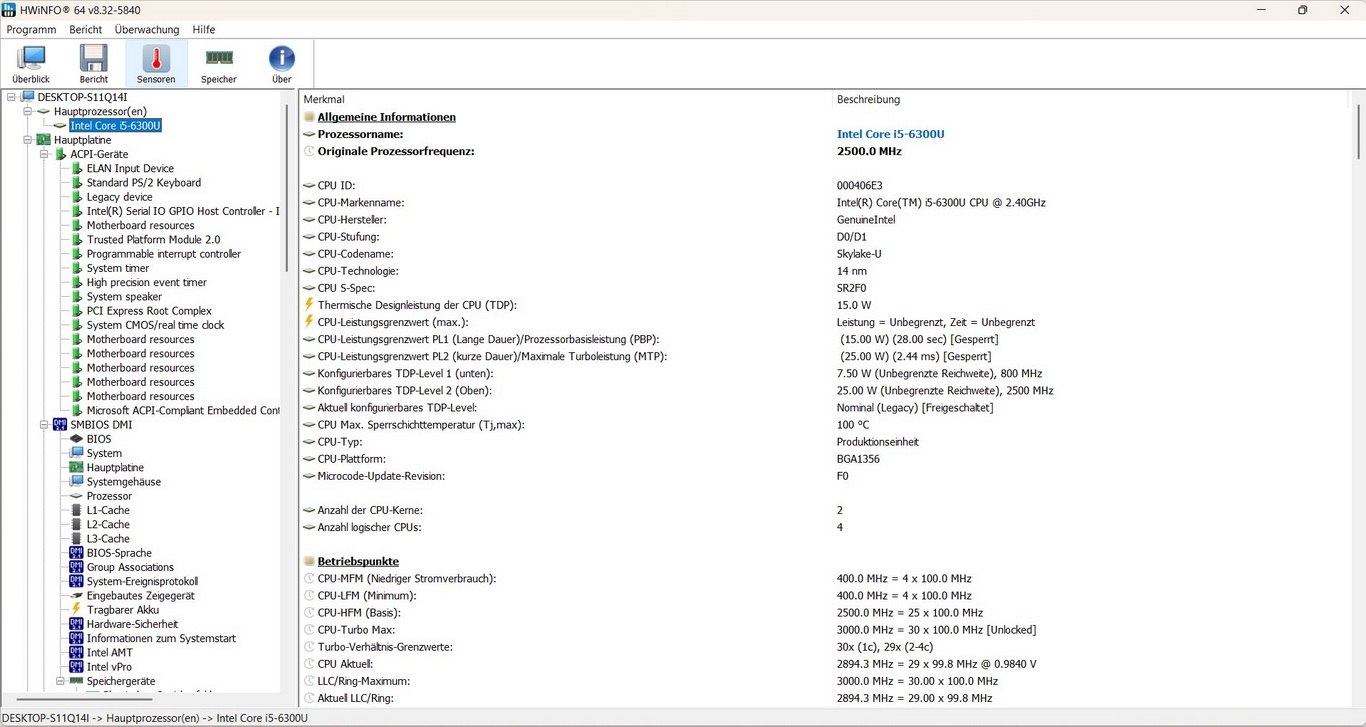
Task: Click the blue Intel Core i5-6300U processor name value
Action: (x=890, y=134)
